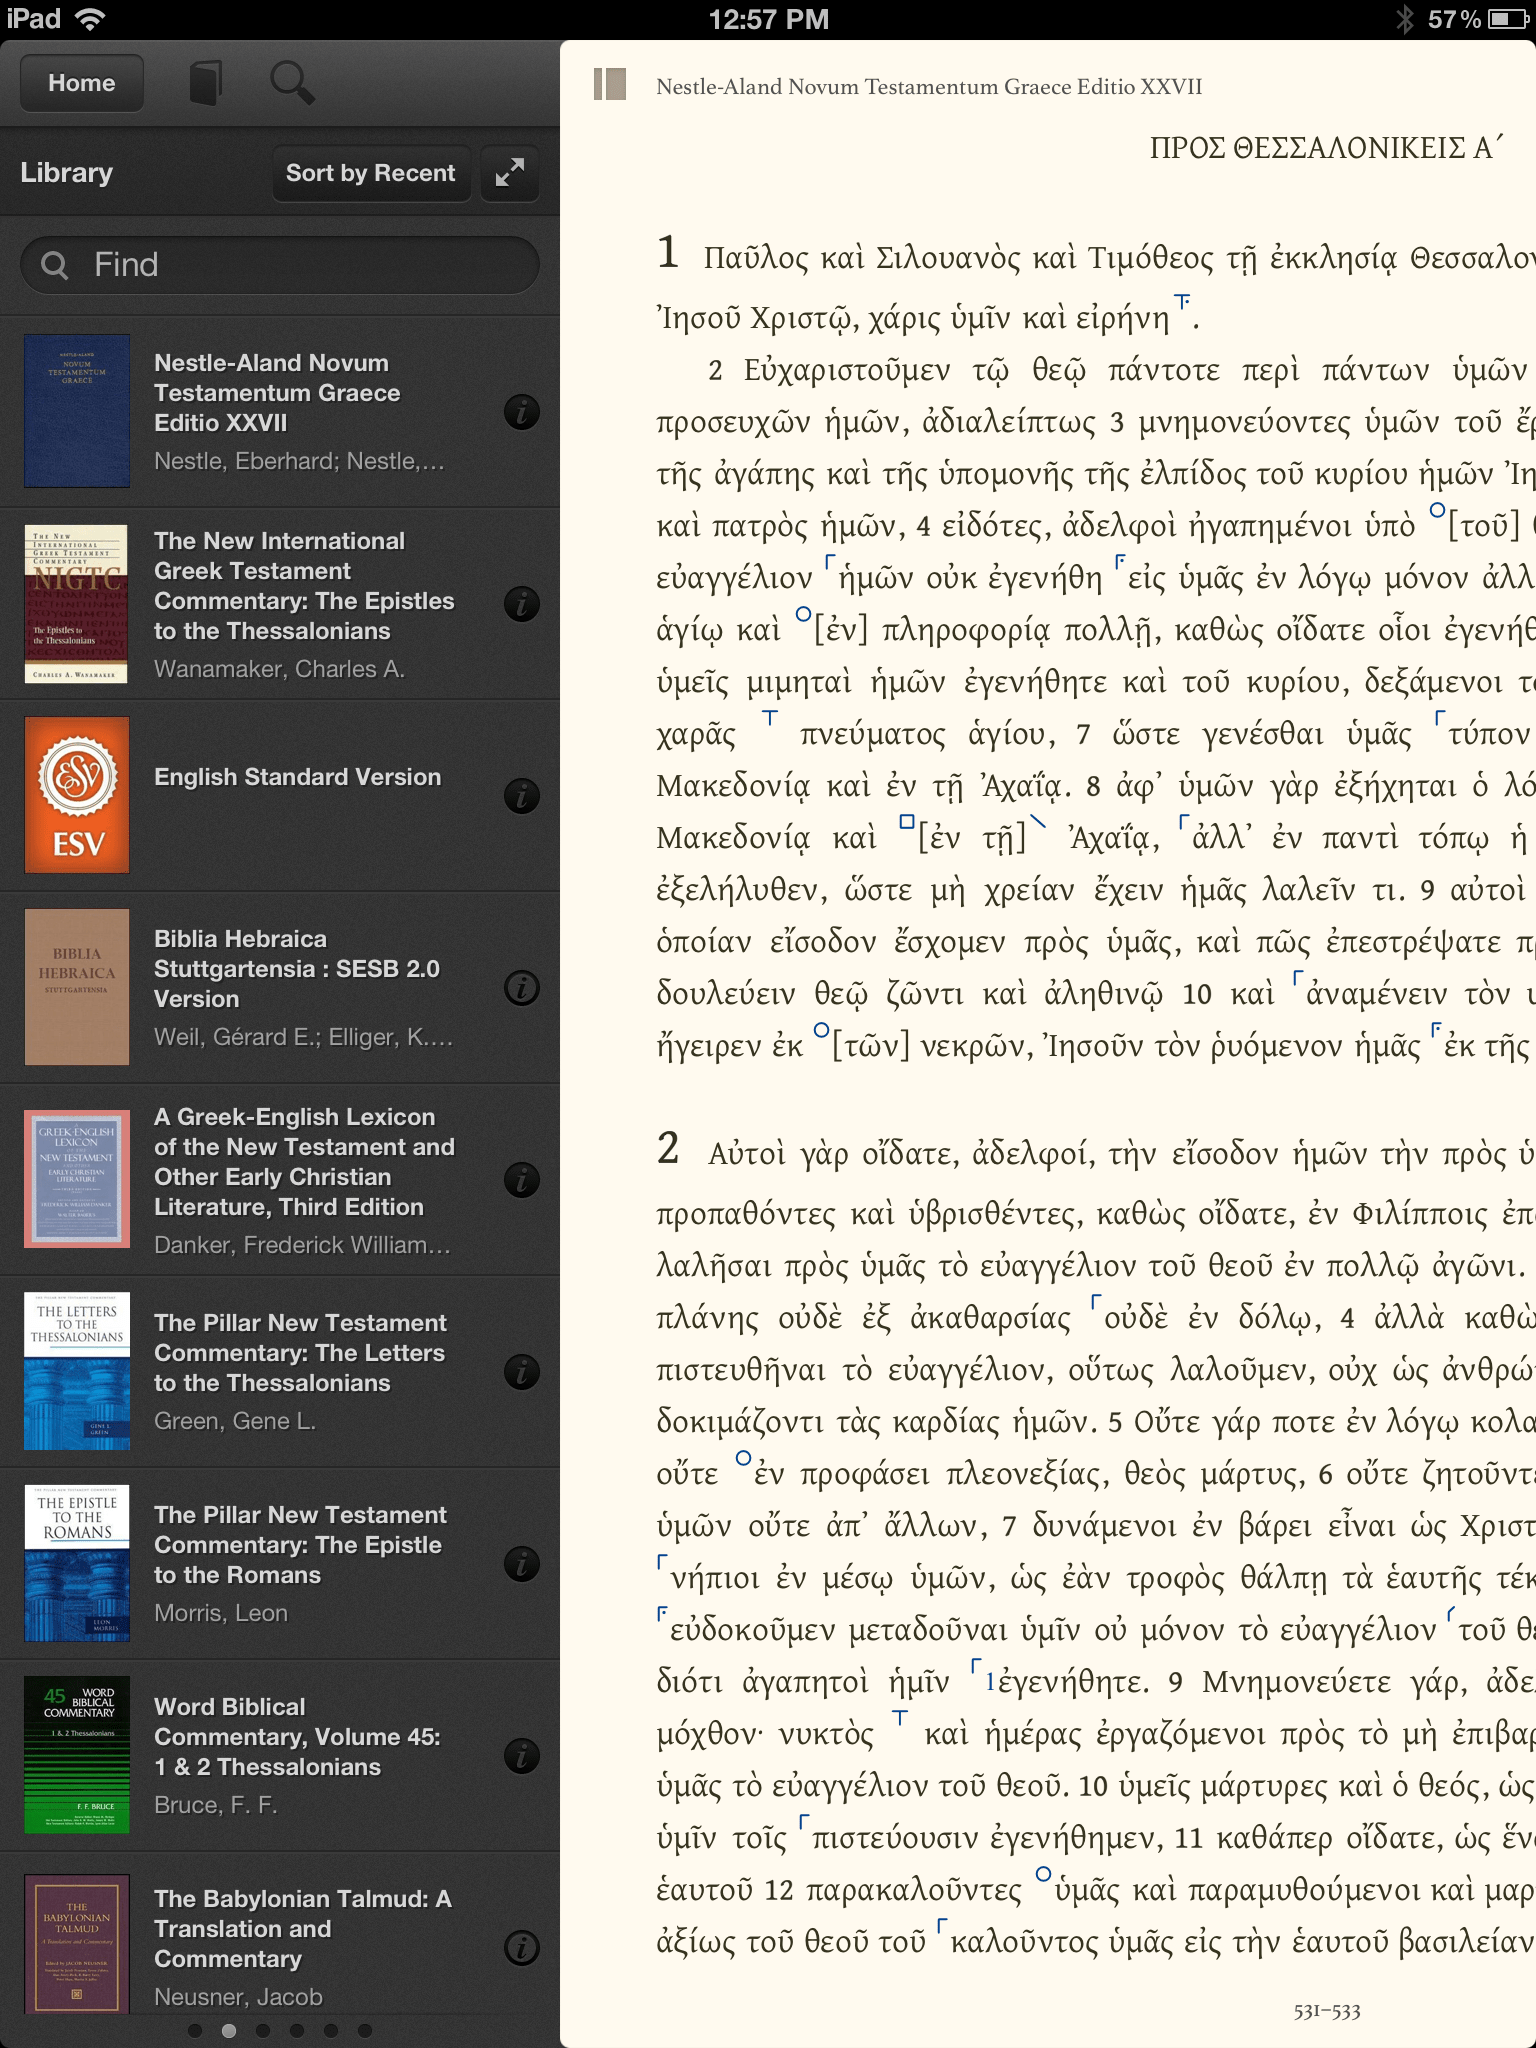The height and width of the screenshot is (2048, 1536).
Task: Toggle the sidebar panel icon in reader
Action: (x=610, y=84)
